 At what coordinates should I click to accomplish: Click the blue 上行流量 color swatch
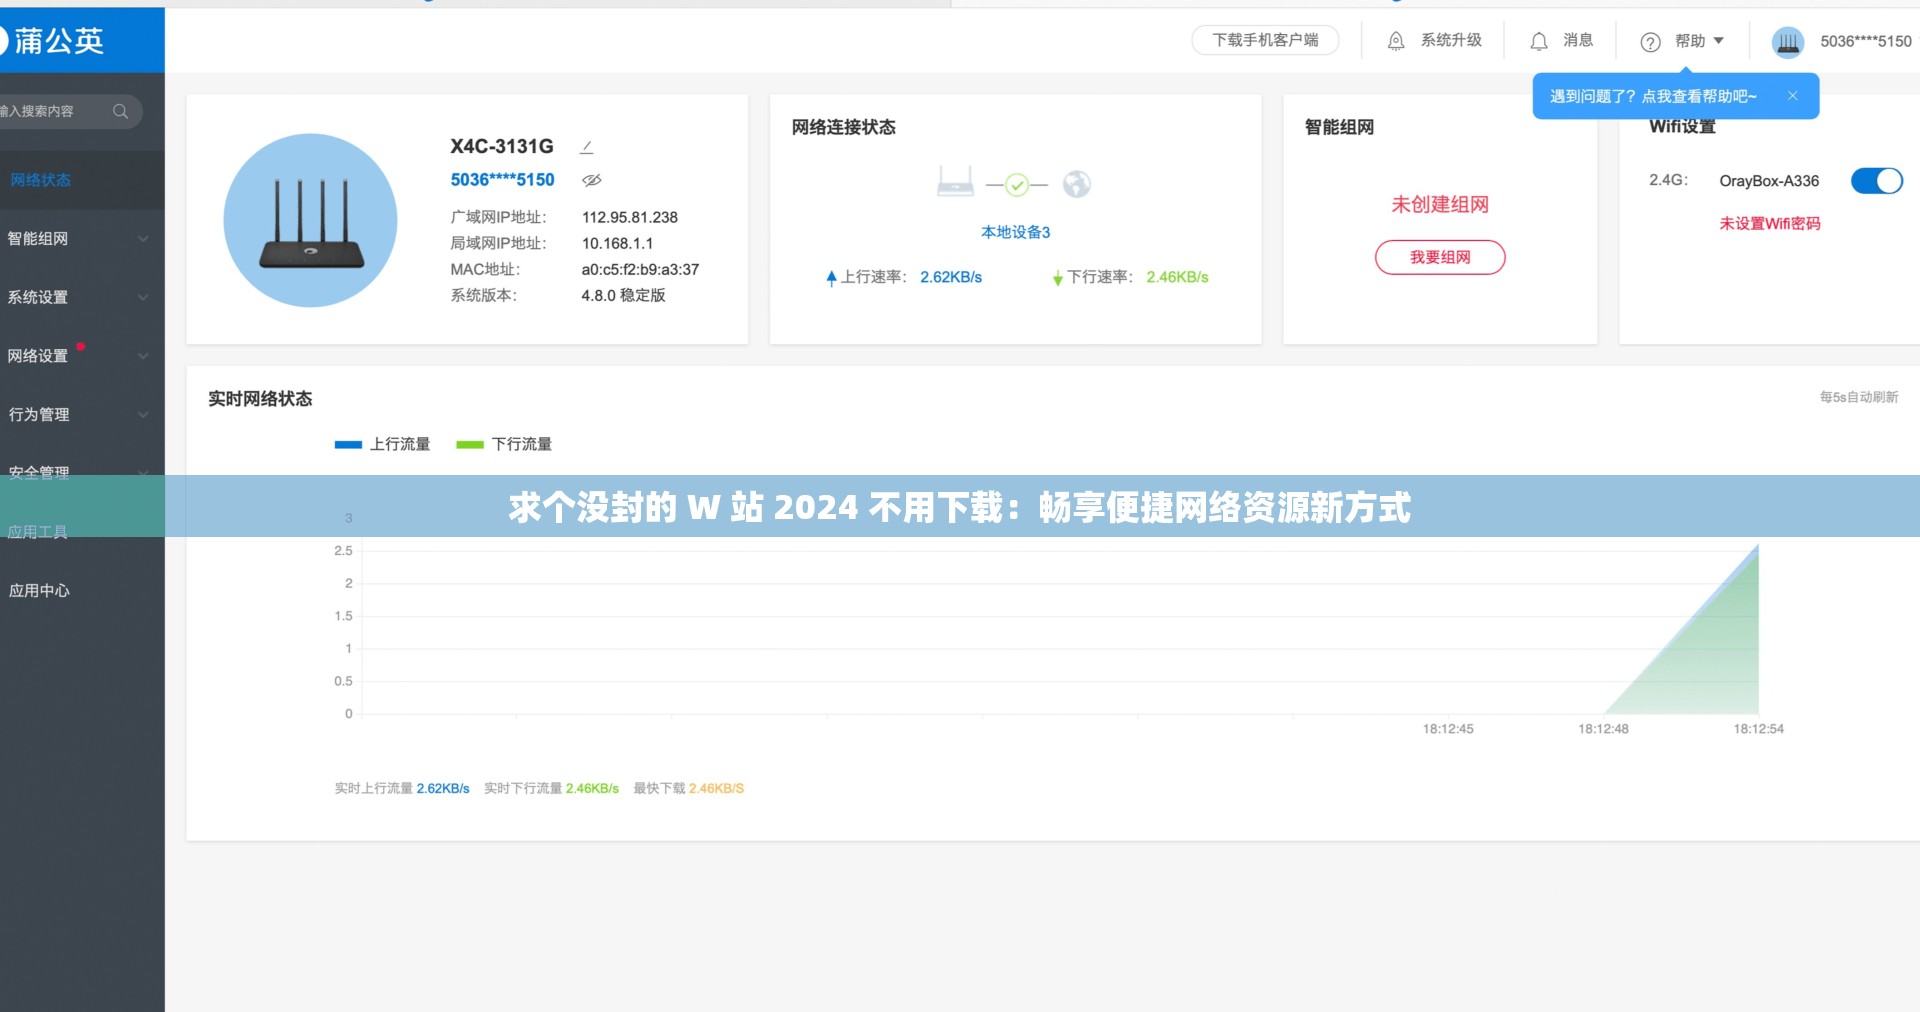point(348,444)
